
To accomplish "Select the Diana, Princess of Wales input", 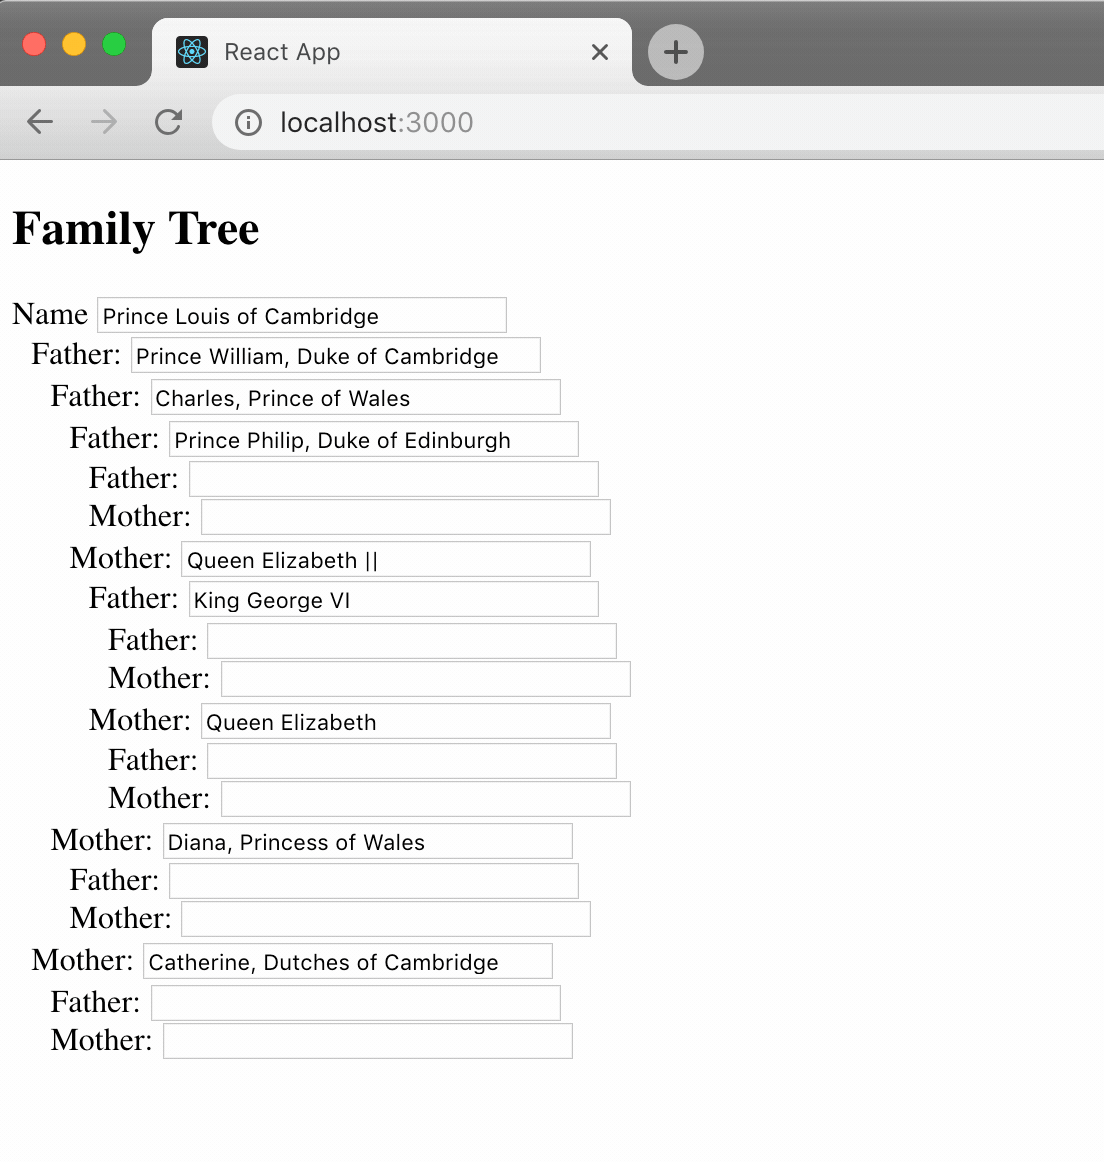I will (x=368, y=841).
